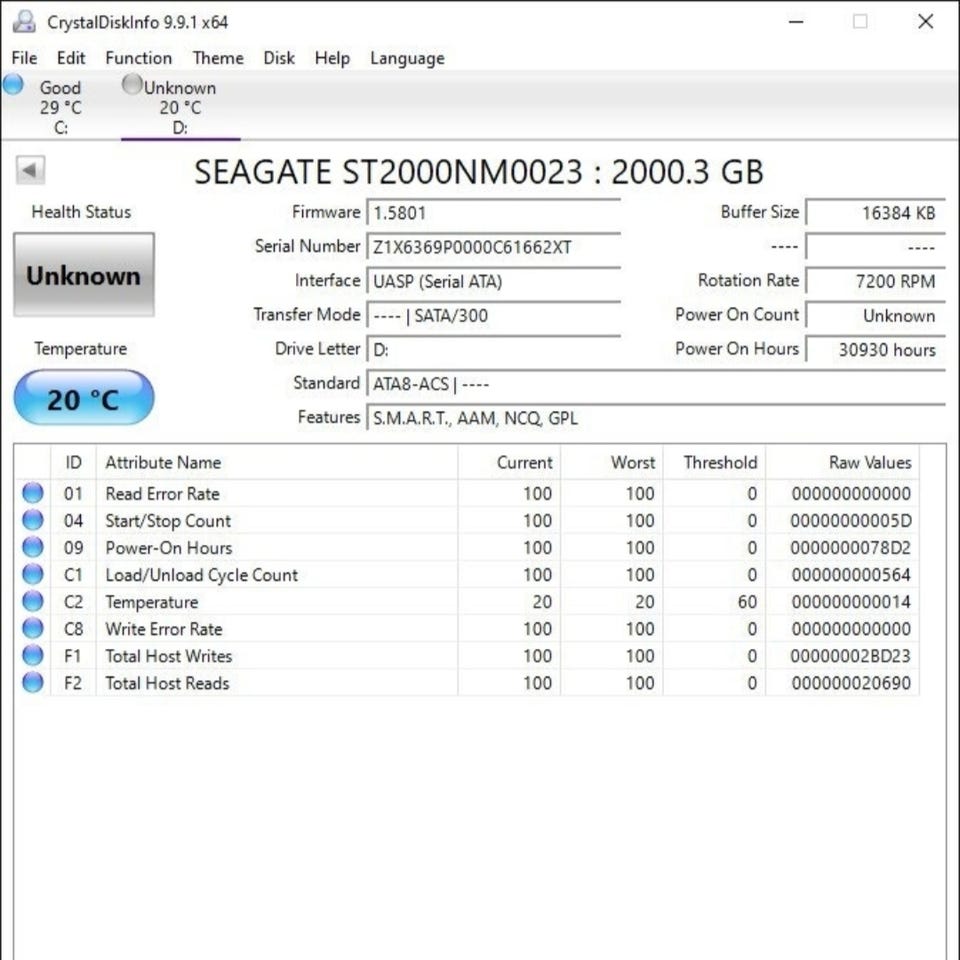Click the Health Status label
The image size is (960, 960).
point(81,212)
